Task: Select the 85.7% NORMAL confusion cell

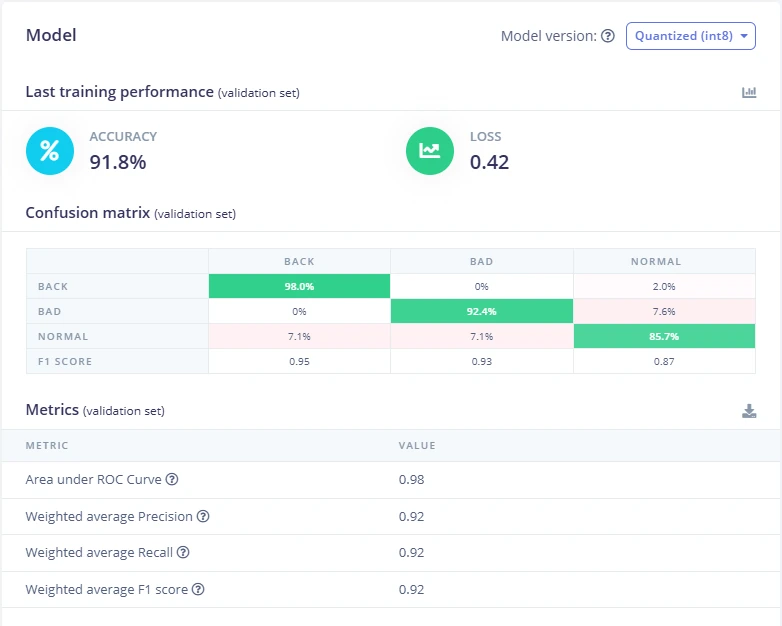Action: click(664, 336)
